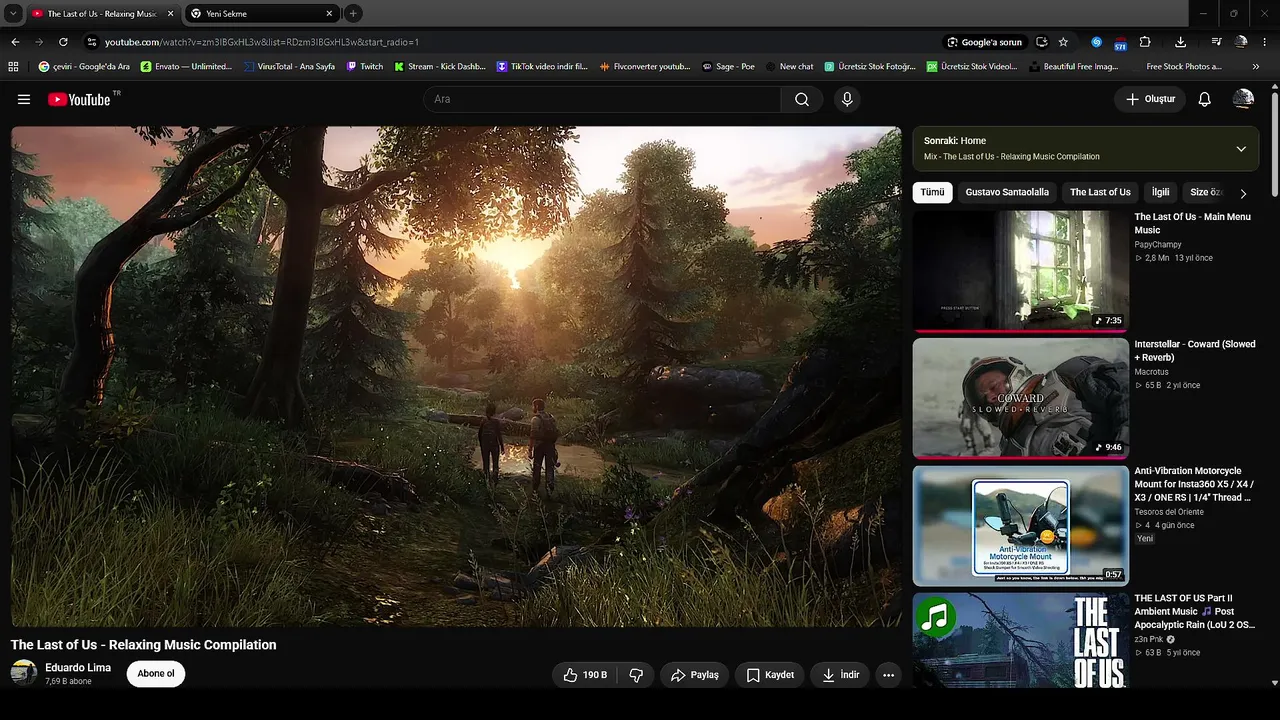Click the Oluştur create button
The width and height of the screenshot is (1280, 720).
click(x=1150, y=99)
